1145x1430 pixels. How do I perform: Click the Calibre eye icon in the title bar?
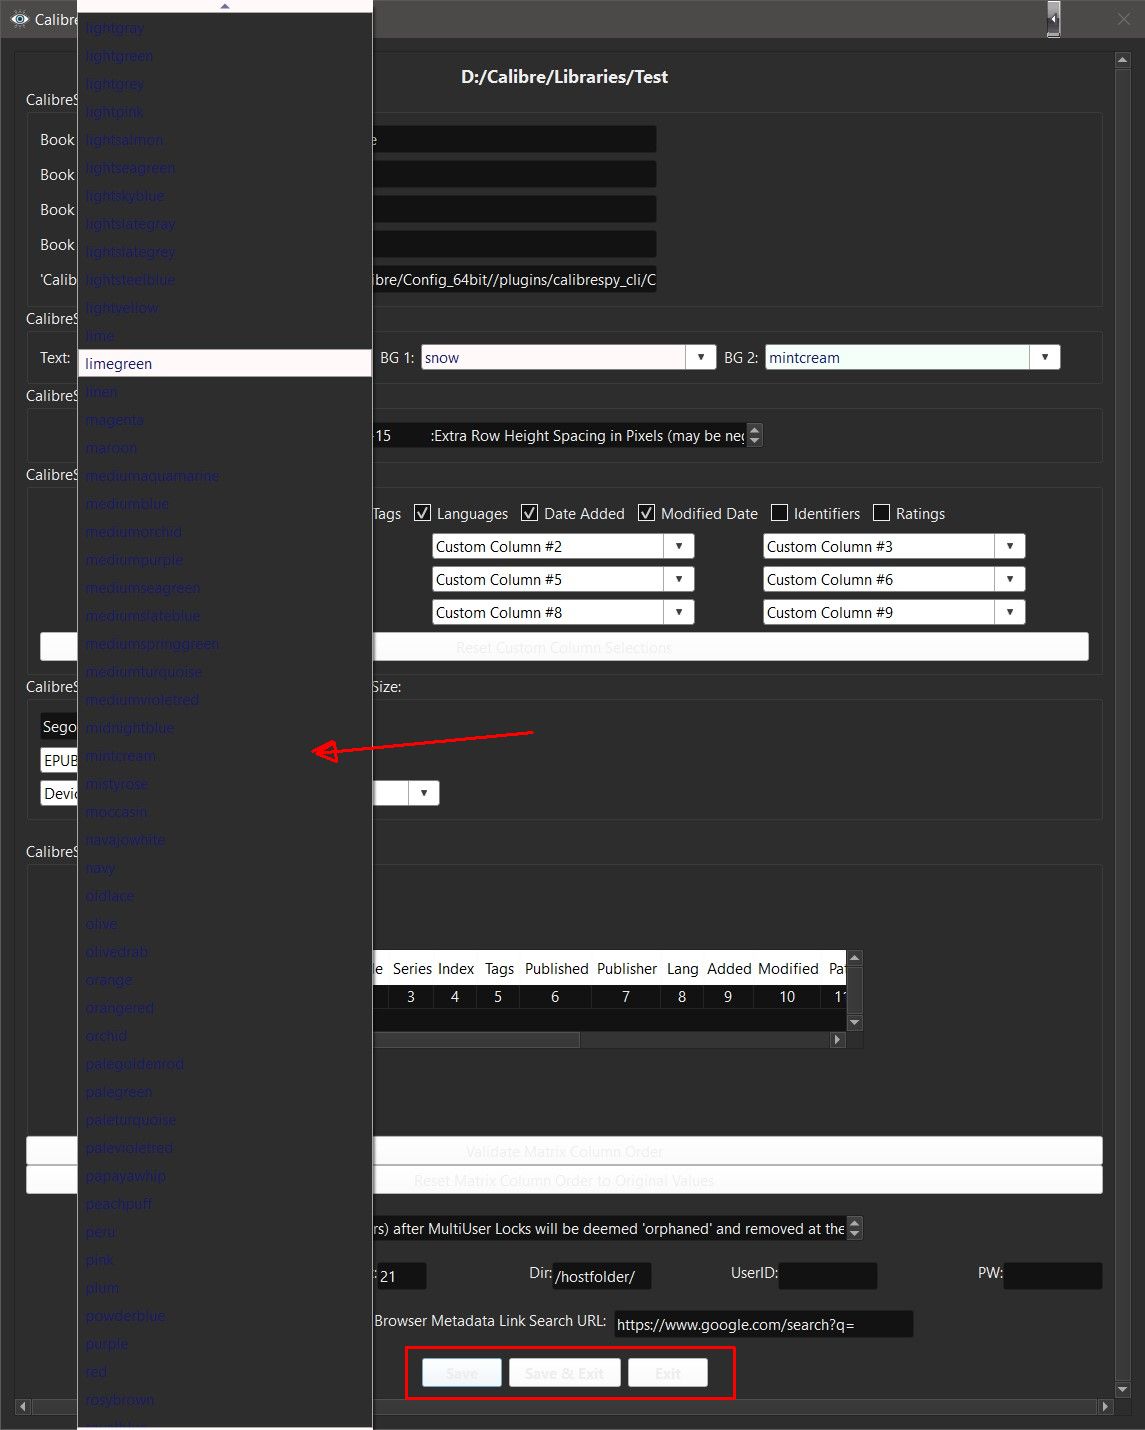click(19, 19)
